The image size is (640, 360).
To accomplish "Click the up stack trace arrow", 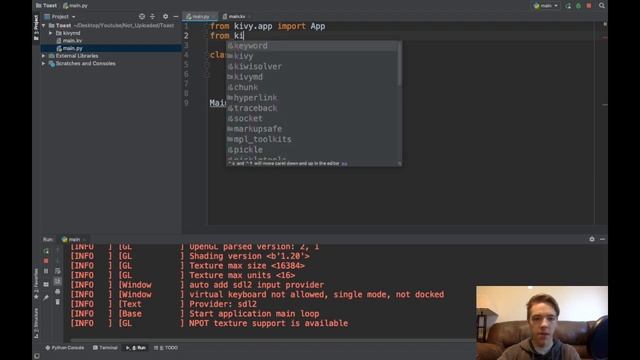I will click(58, 251).
